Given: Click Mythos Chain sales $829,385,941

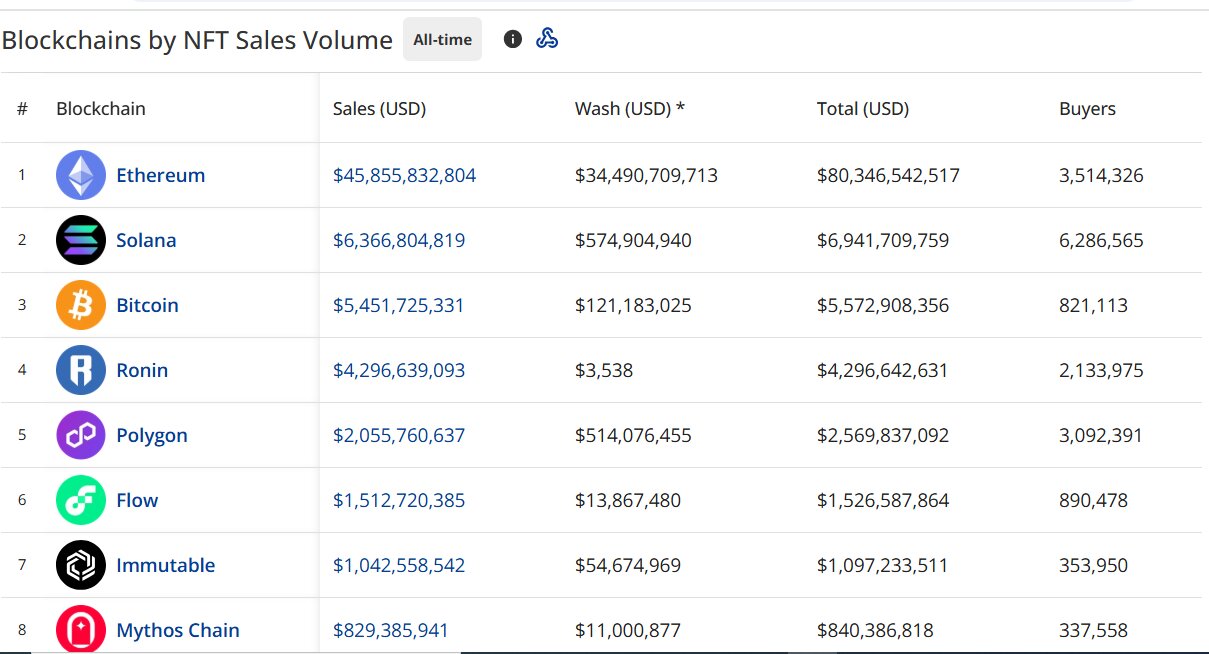Looking at the screenshot, I should [x=391, y=630].
